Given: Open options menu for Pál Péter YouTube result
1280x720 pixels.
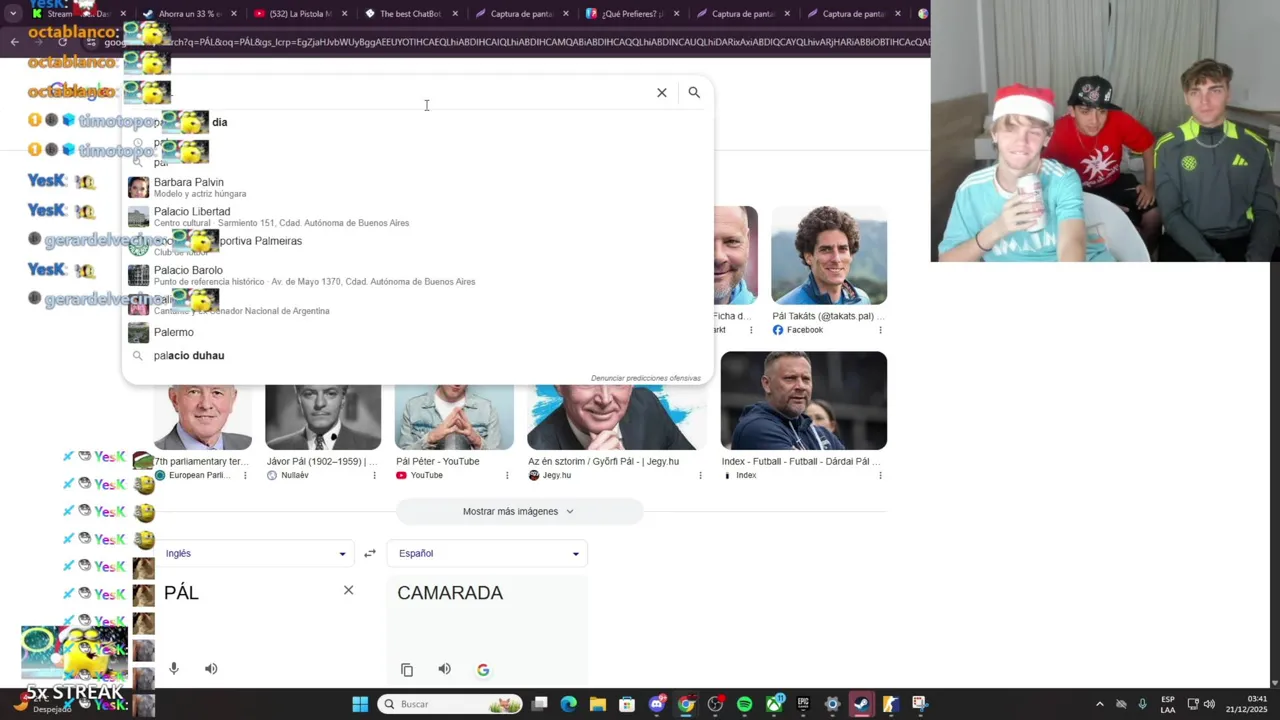Looking at the screenshot, I should point(507,475).
